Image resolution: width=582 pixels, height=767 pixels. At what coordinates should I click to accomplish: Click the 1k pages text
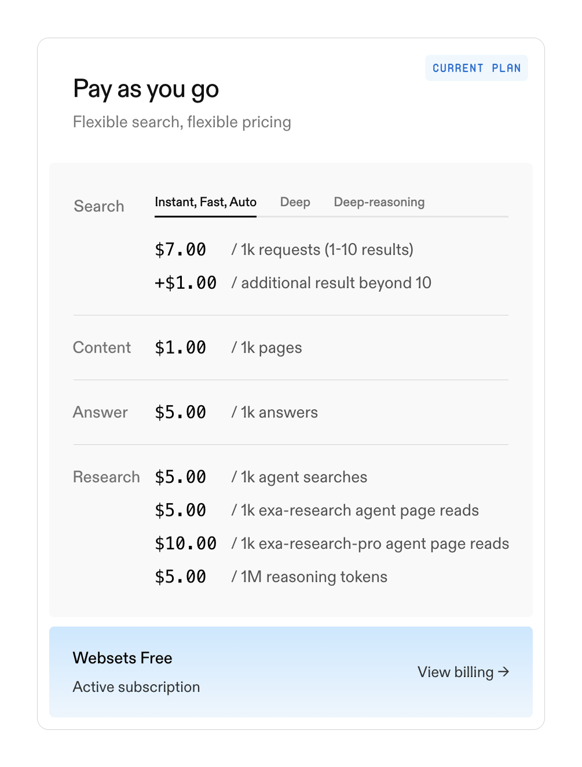(267, 348)
